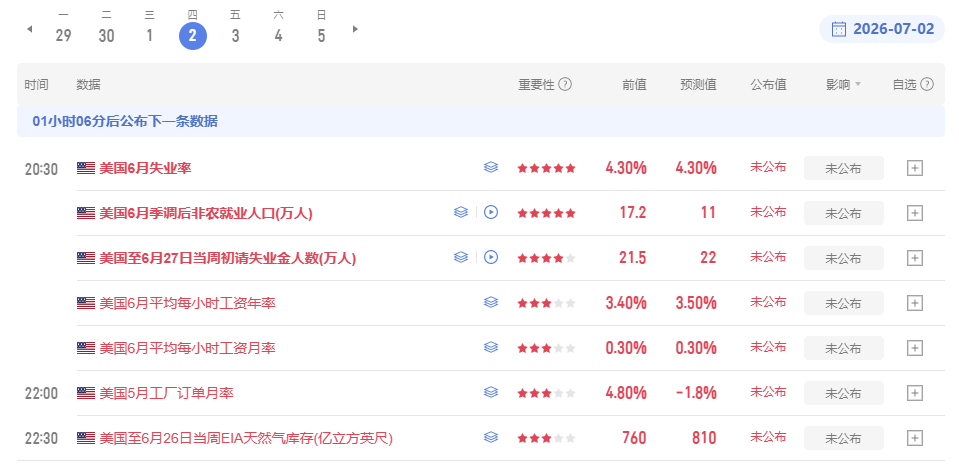The image size is (959, 470).
Task: Open the 影响 filter dropdown
Action: coord(843,84)
